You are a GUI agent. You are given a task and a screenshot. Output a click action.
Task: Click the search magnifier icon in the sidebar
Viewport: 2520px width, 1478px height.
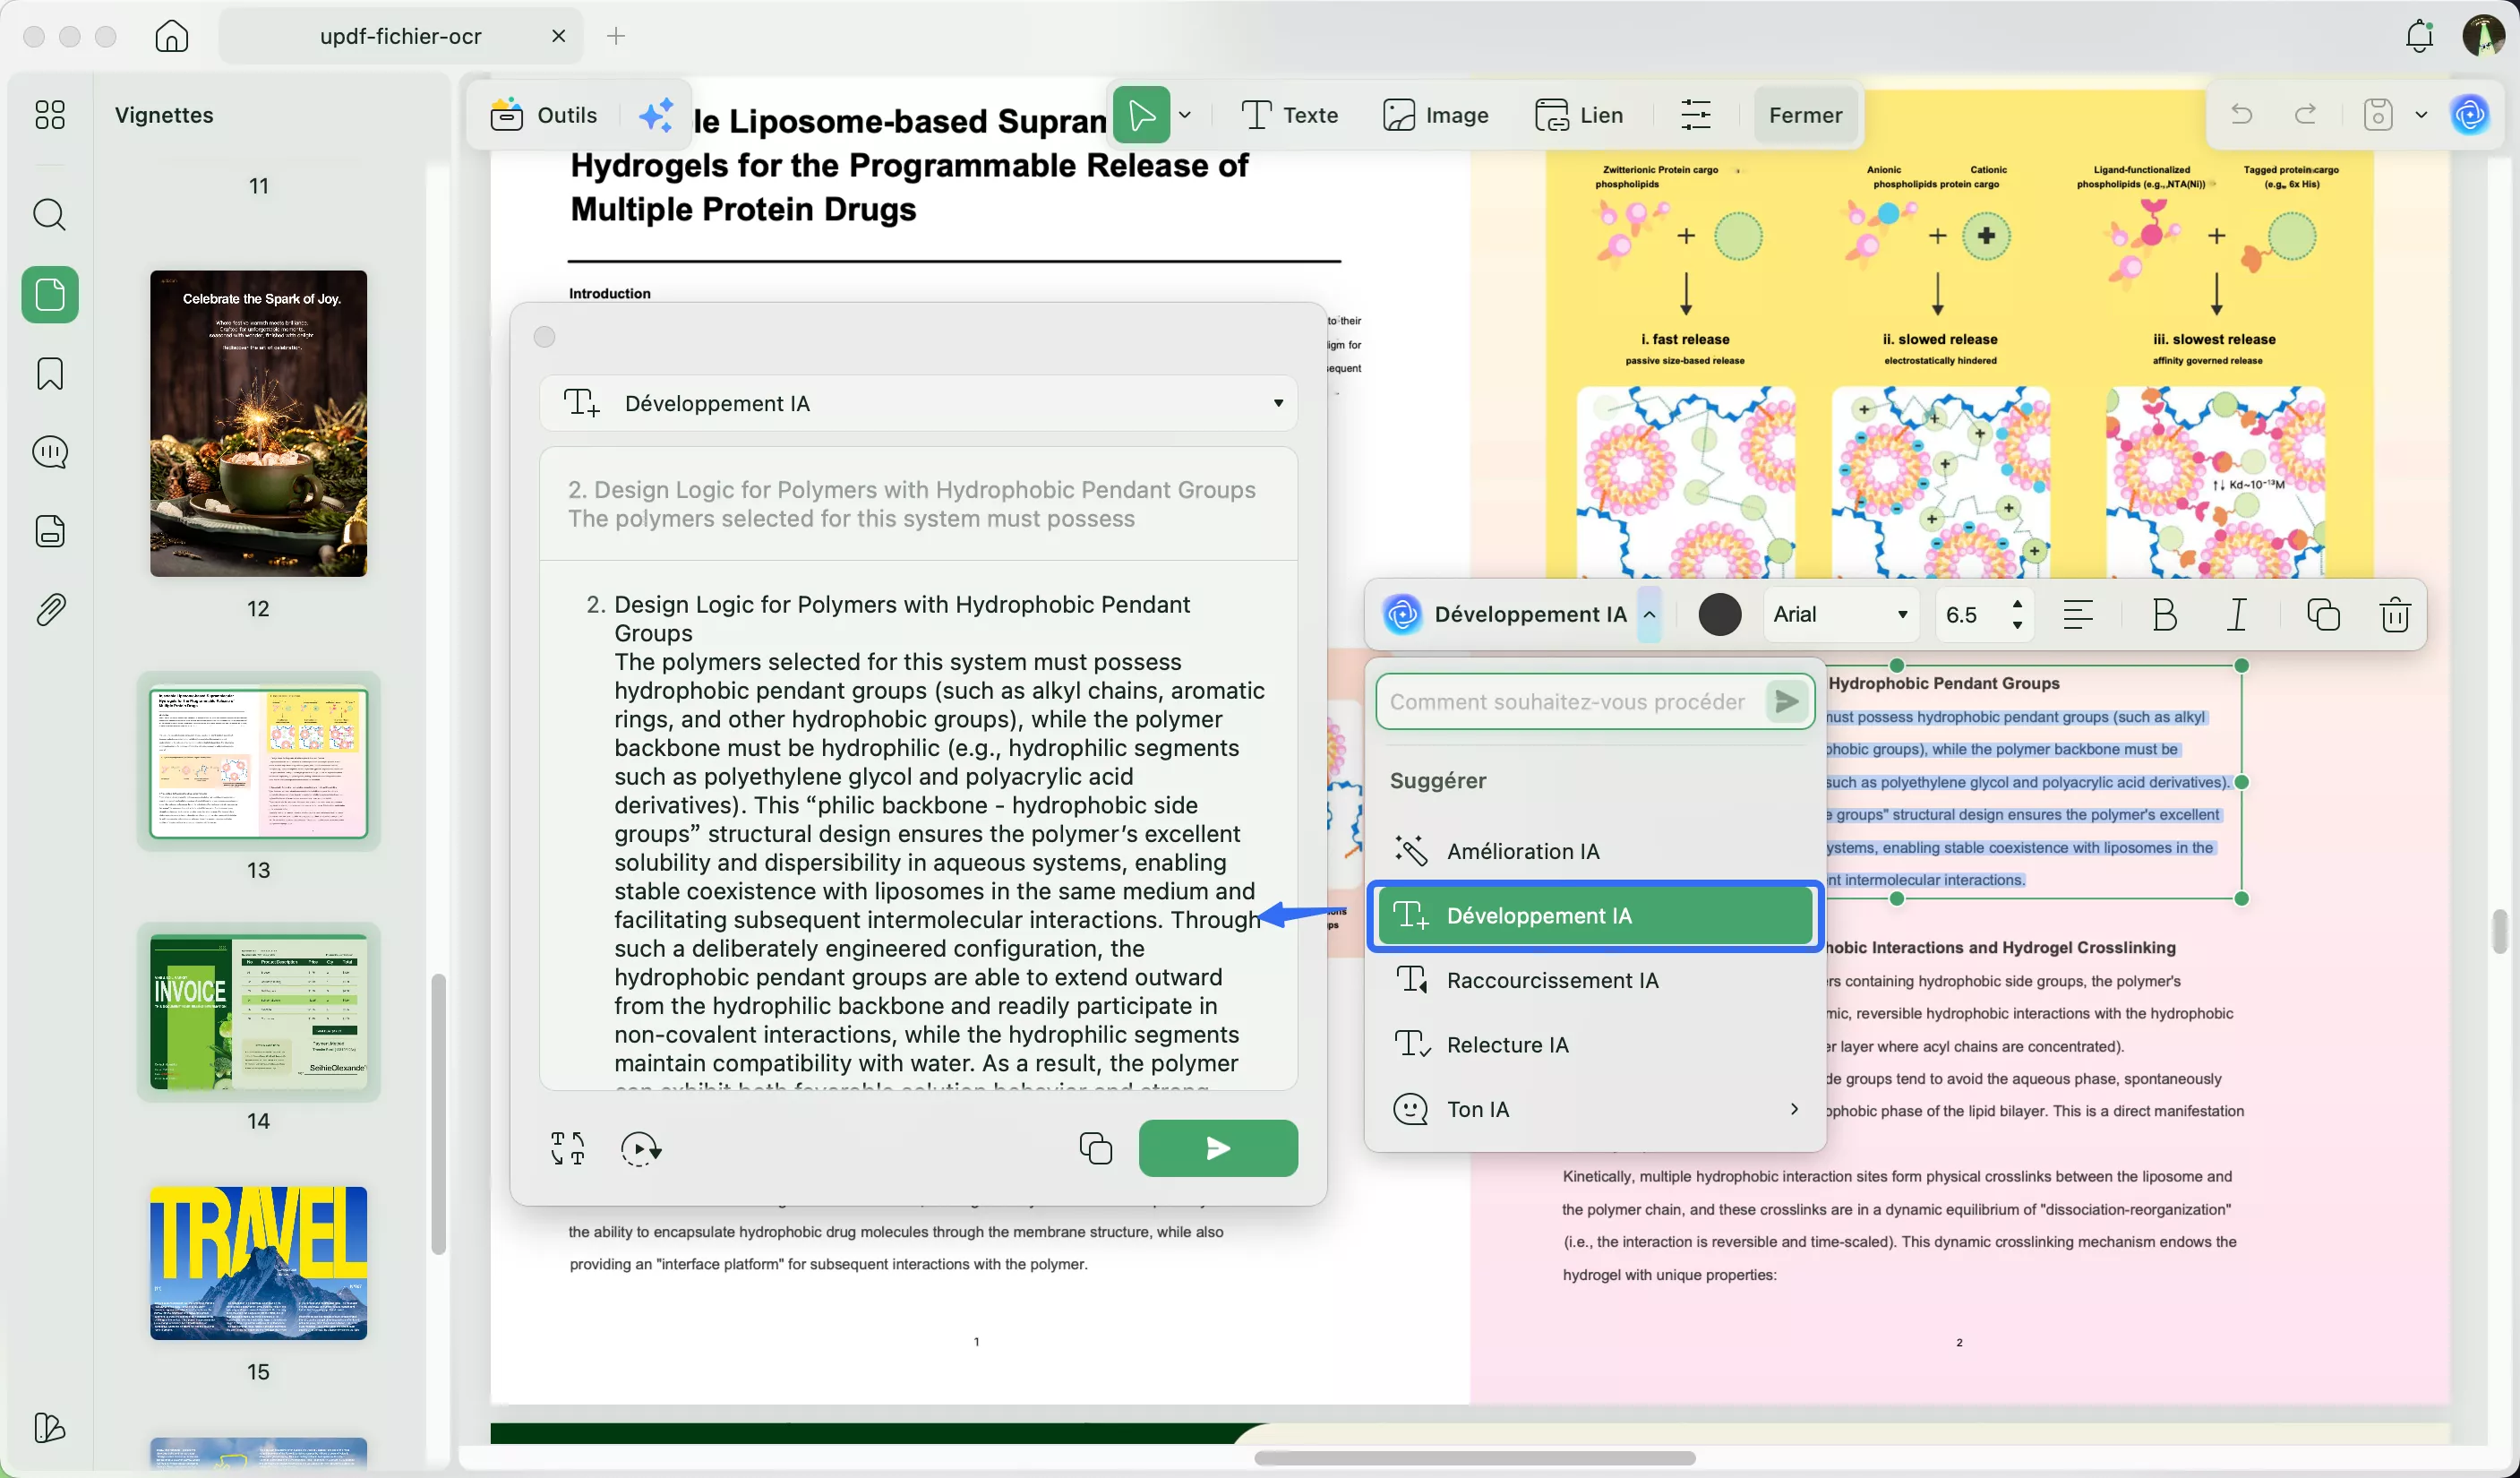(x=50, y=215)
